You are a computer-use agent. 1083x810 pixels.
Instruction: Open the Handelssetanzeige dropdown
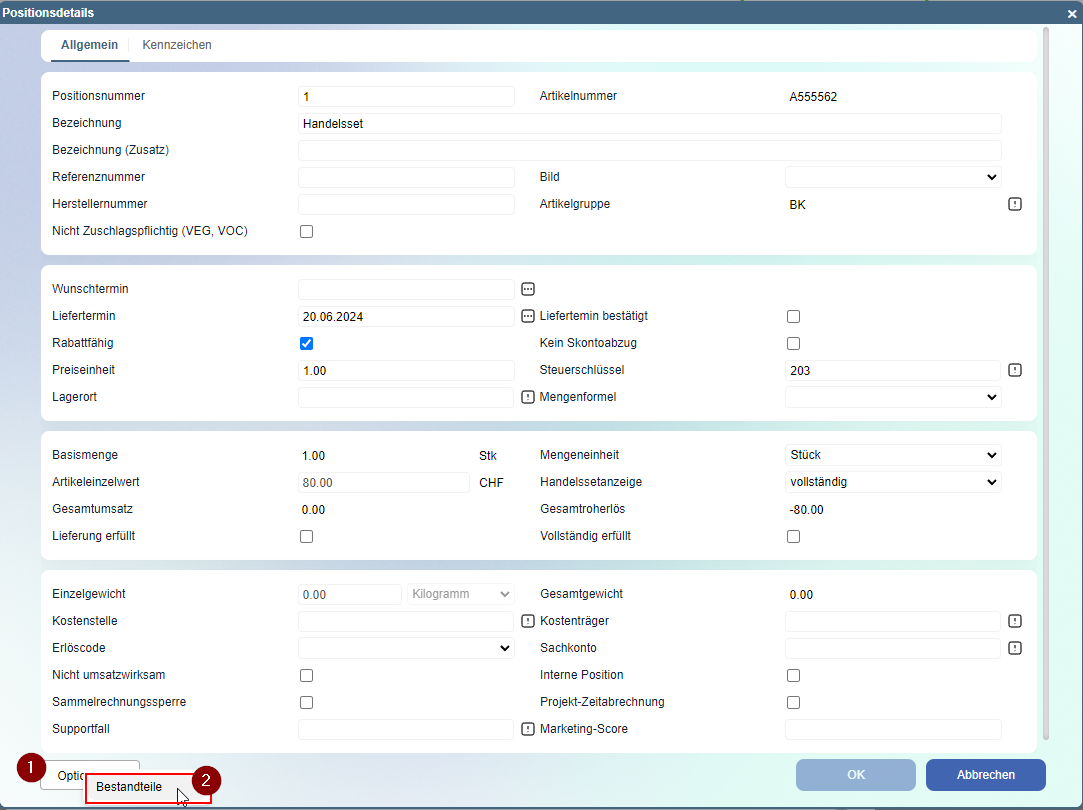(x=893, y=482)
